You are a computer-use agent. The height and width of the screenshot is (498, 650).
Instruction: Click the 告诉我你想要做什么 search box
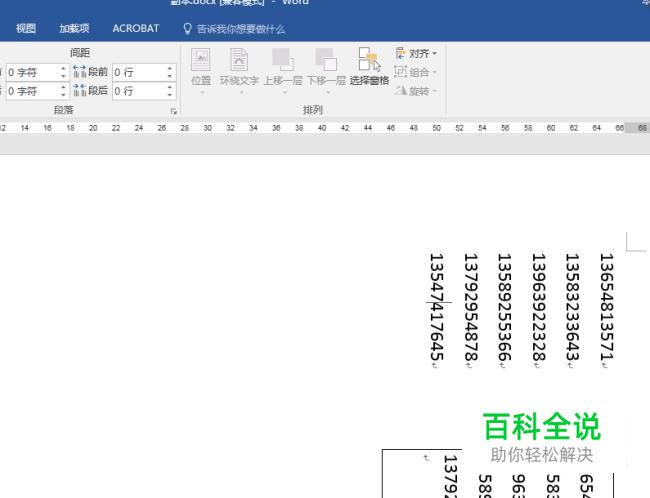click(241, 29)
